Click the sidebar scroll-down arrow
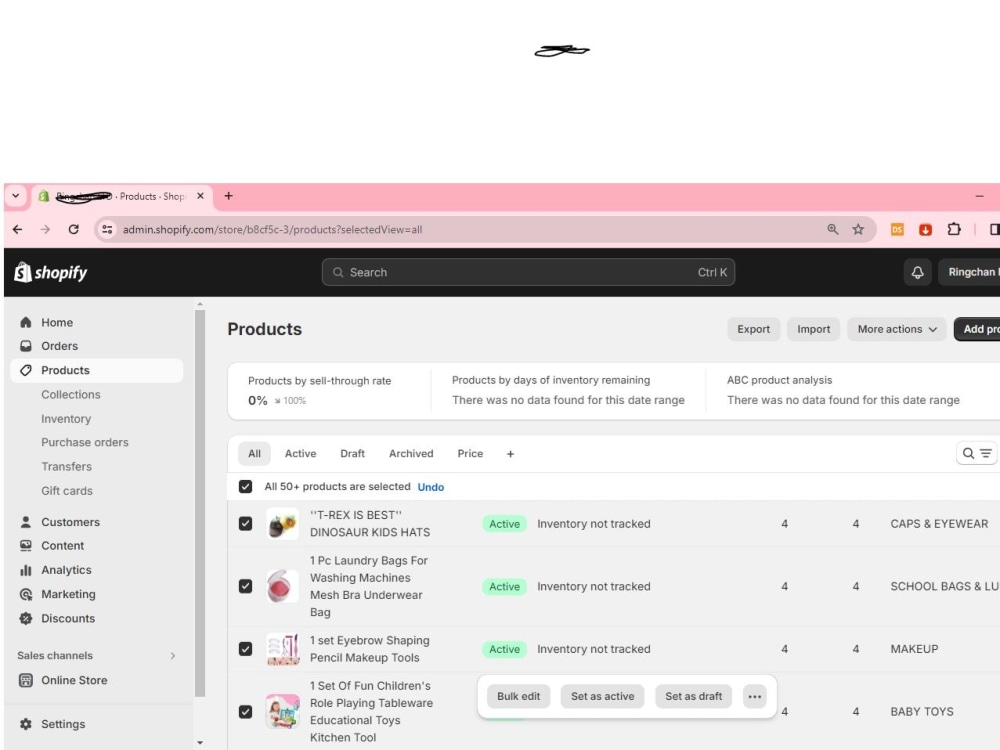 [x=200, y=742]
